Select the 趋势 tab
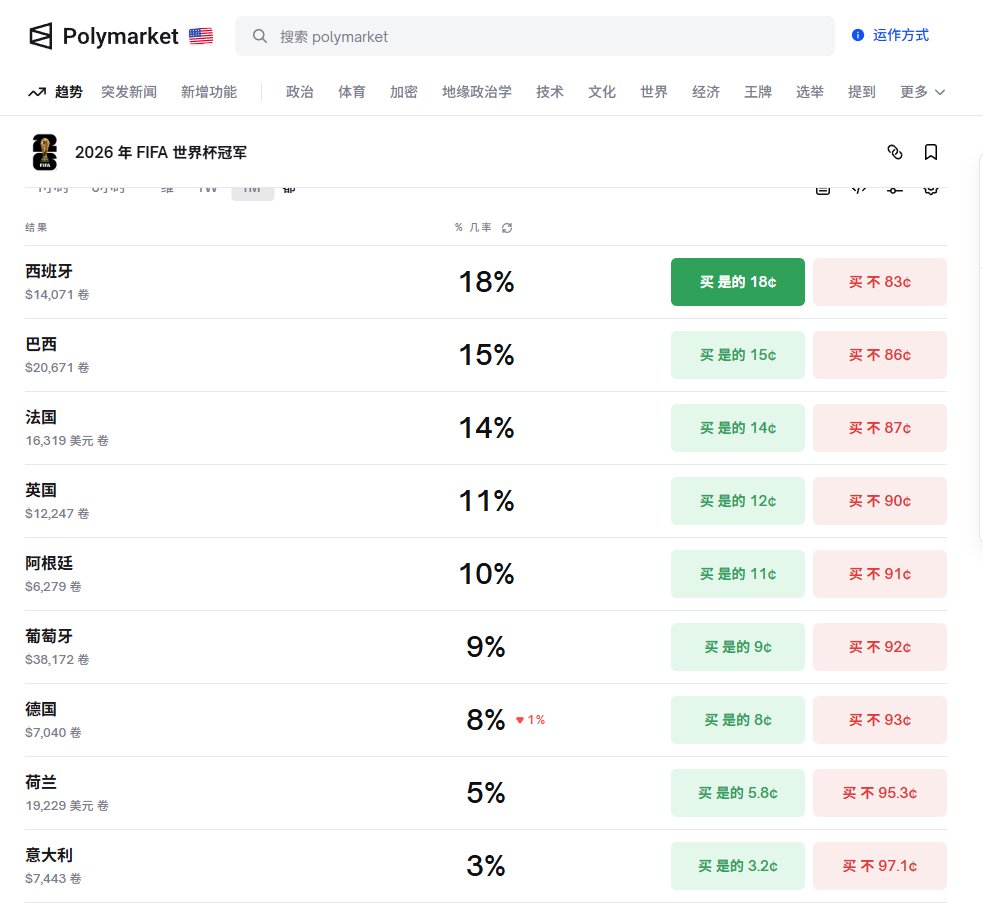Viewport: 983px width, 905px height. (x=69, y=92)
